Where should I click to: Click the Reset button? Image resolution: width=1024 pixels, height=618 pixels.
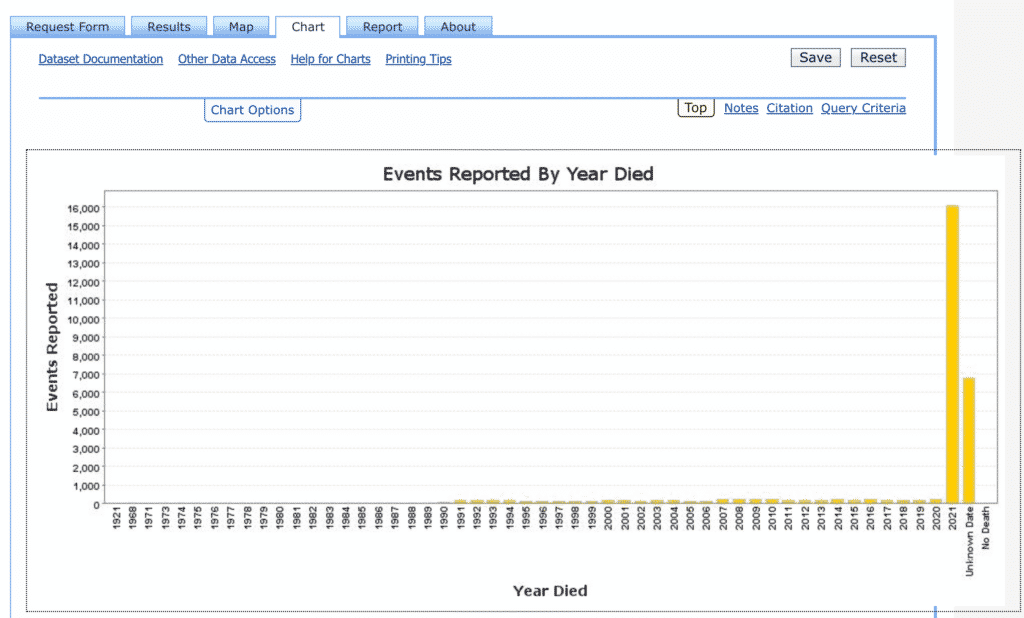pyautogui.click(x=878, y=57)
